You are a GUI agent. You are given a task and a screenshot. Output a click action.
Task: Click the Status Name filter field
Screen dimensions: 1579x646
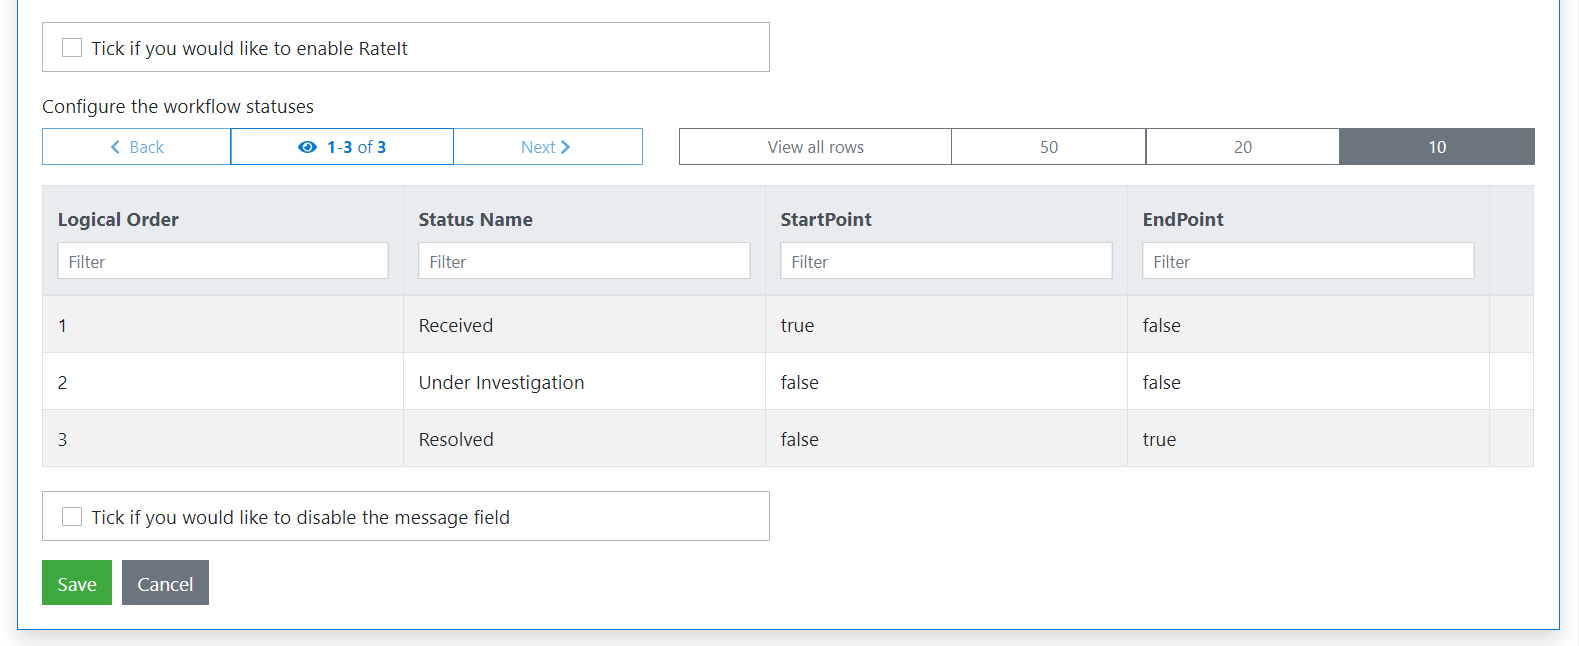click(x=584, y=261)
